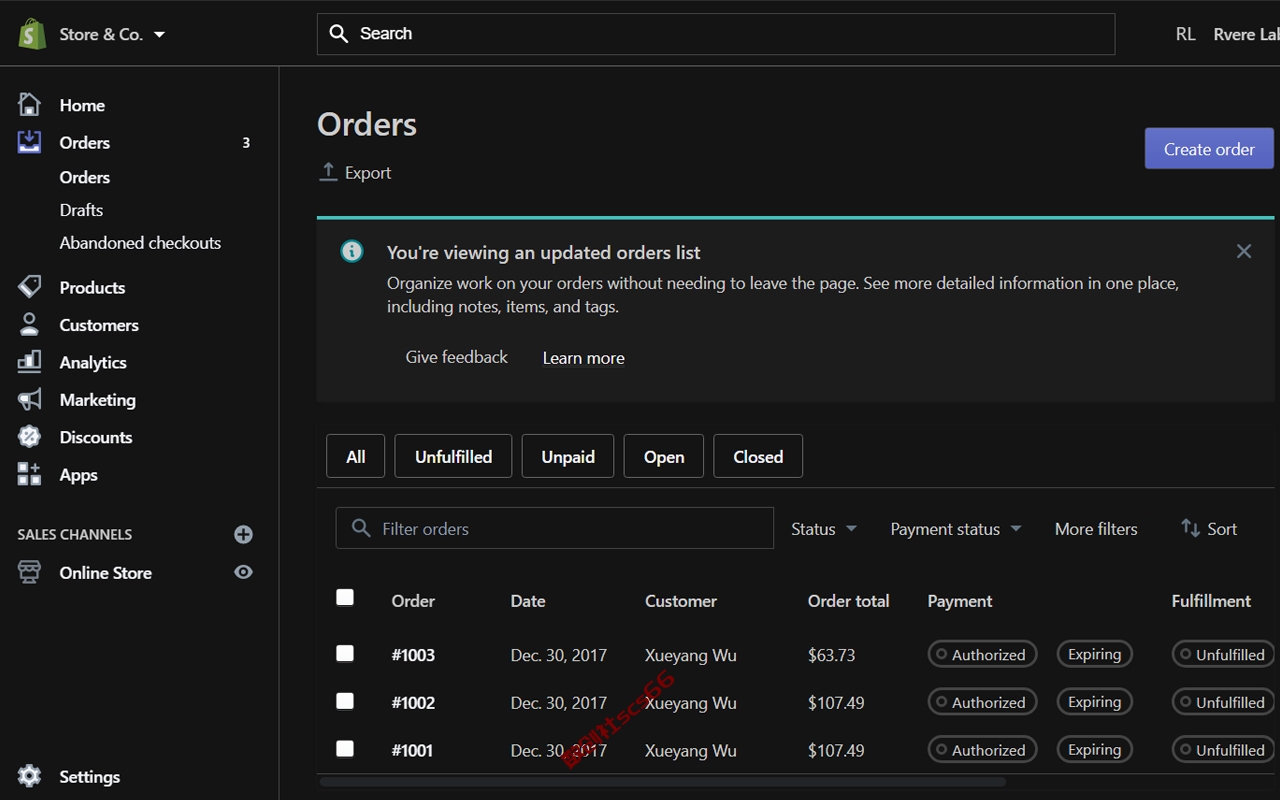This screenshot has width=1280, height=800.
Task: Focus the top Search field
Action: (x=716, y=34)
